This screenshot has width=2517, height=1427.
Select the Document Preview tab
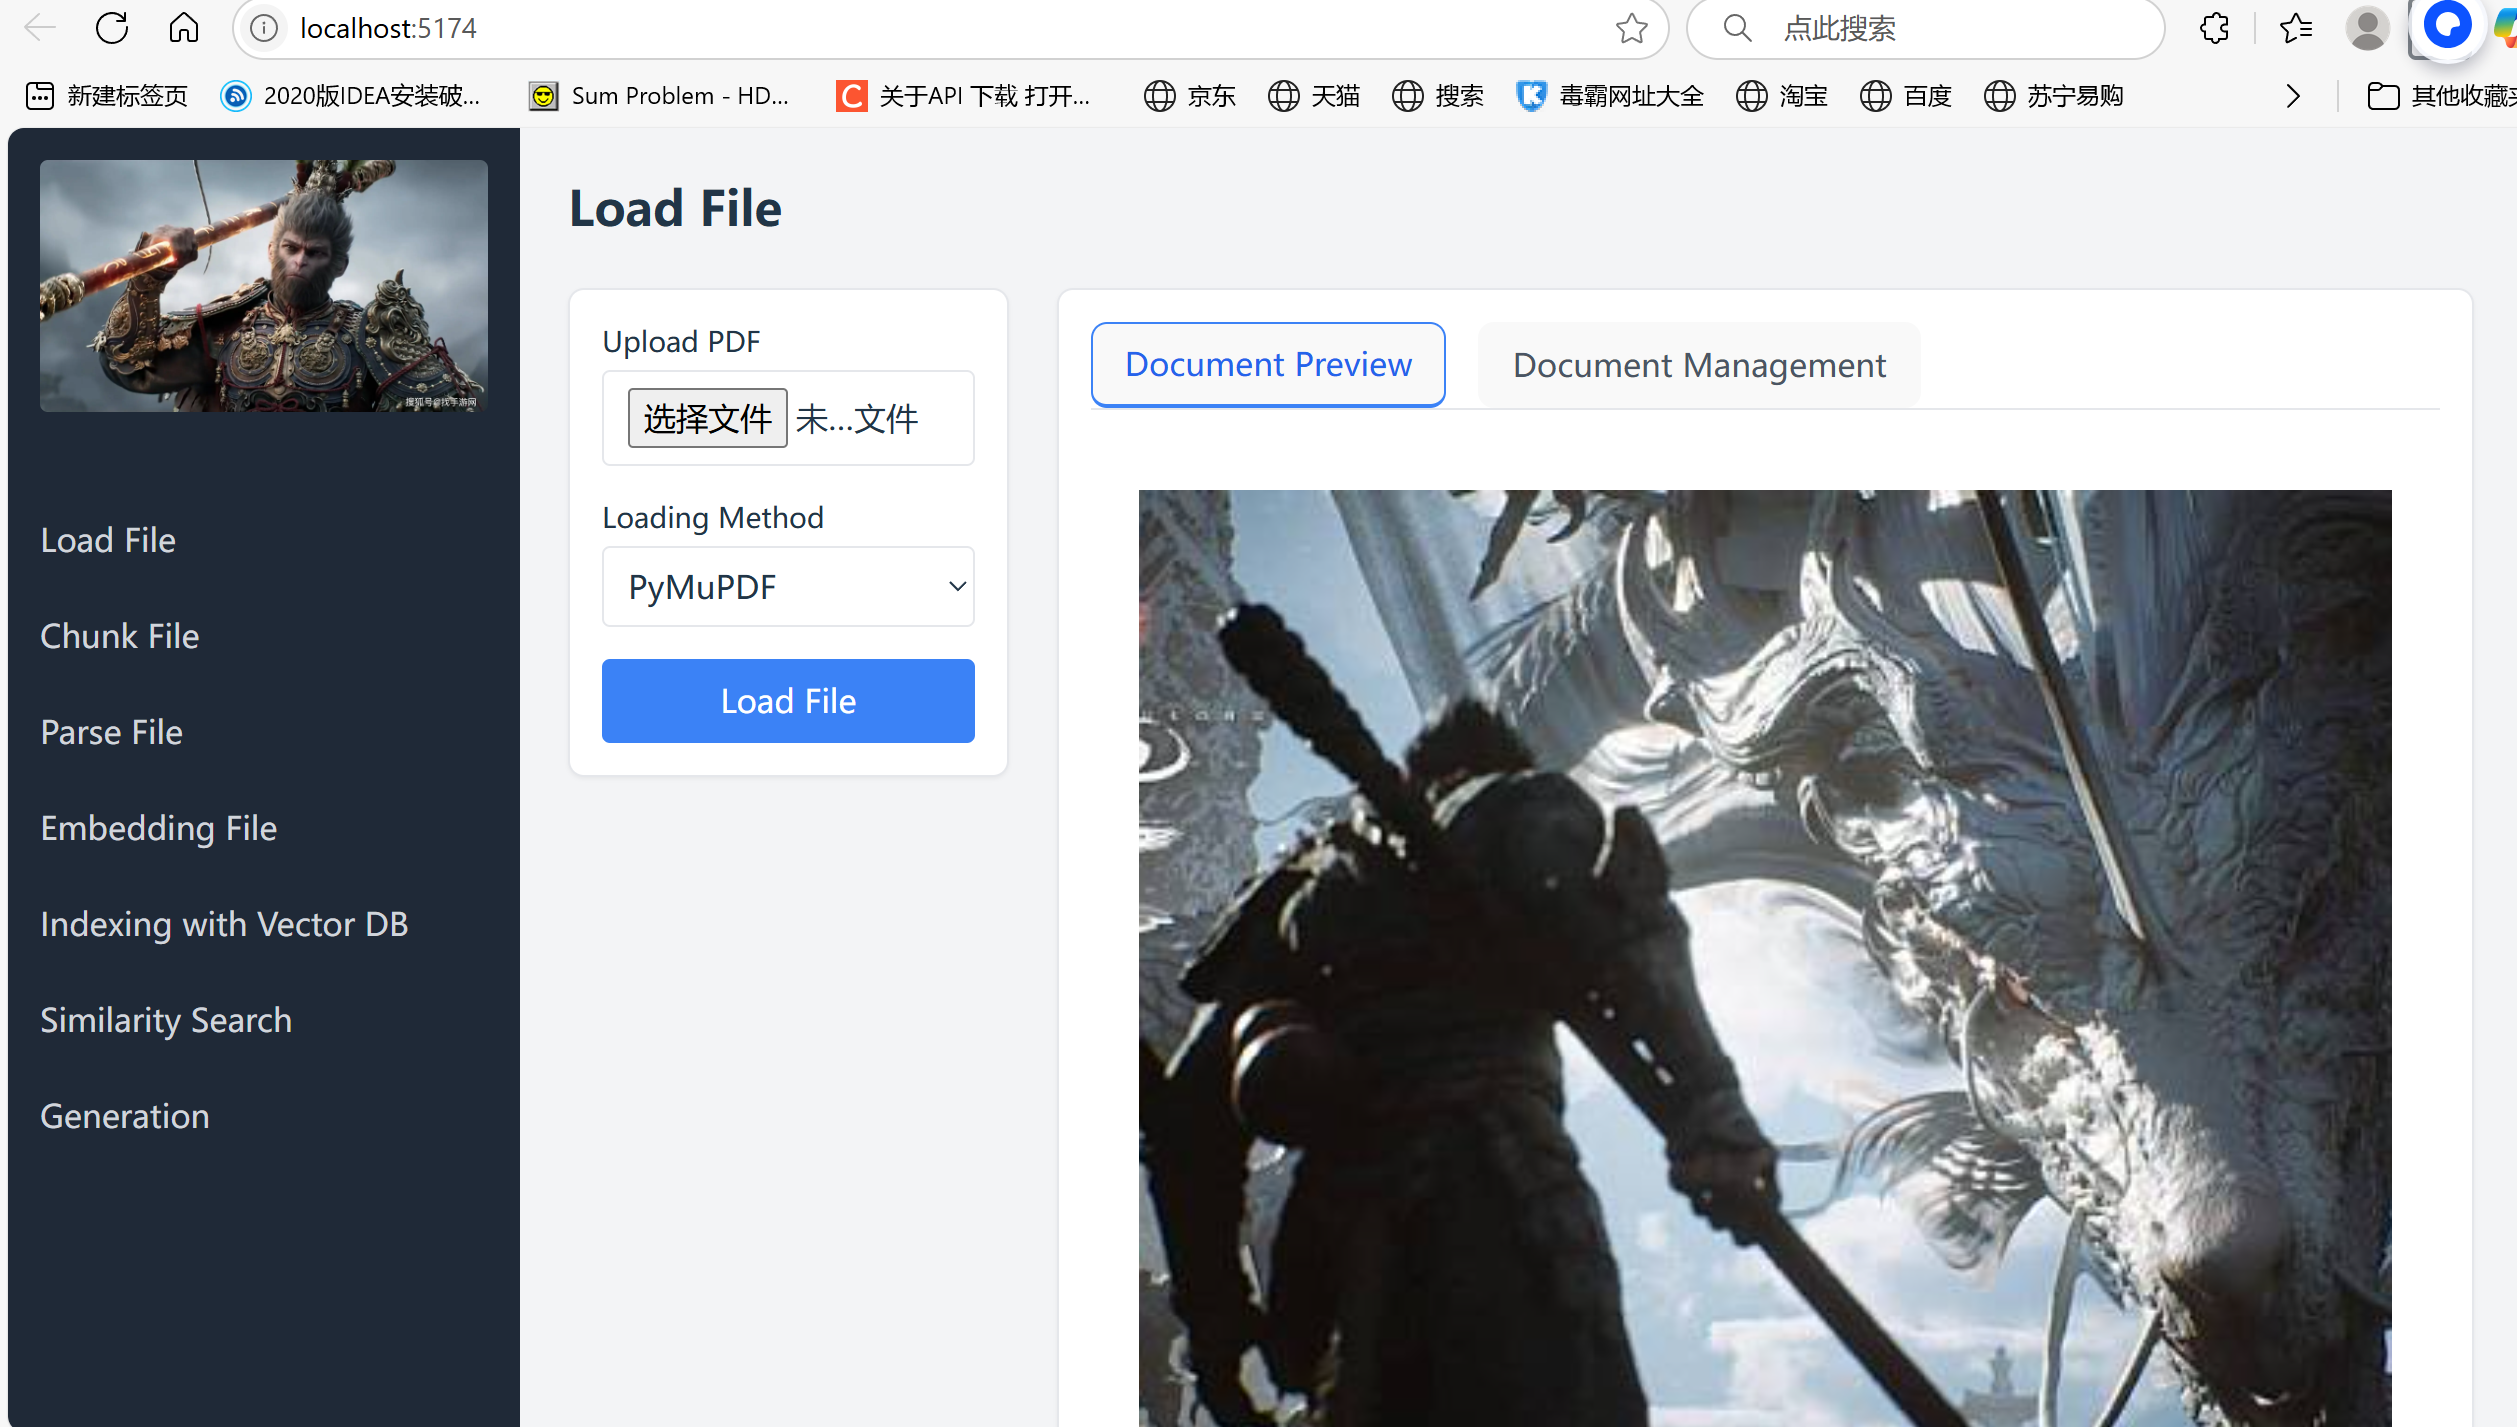point(1268,365)
